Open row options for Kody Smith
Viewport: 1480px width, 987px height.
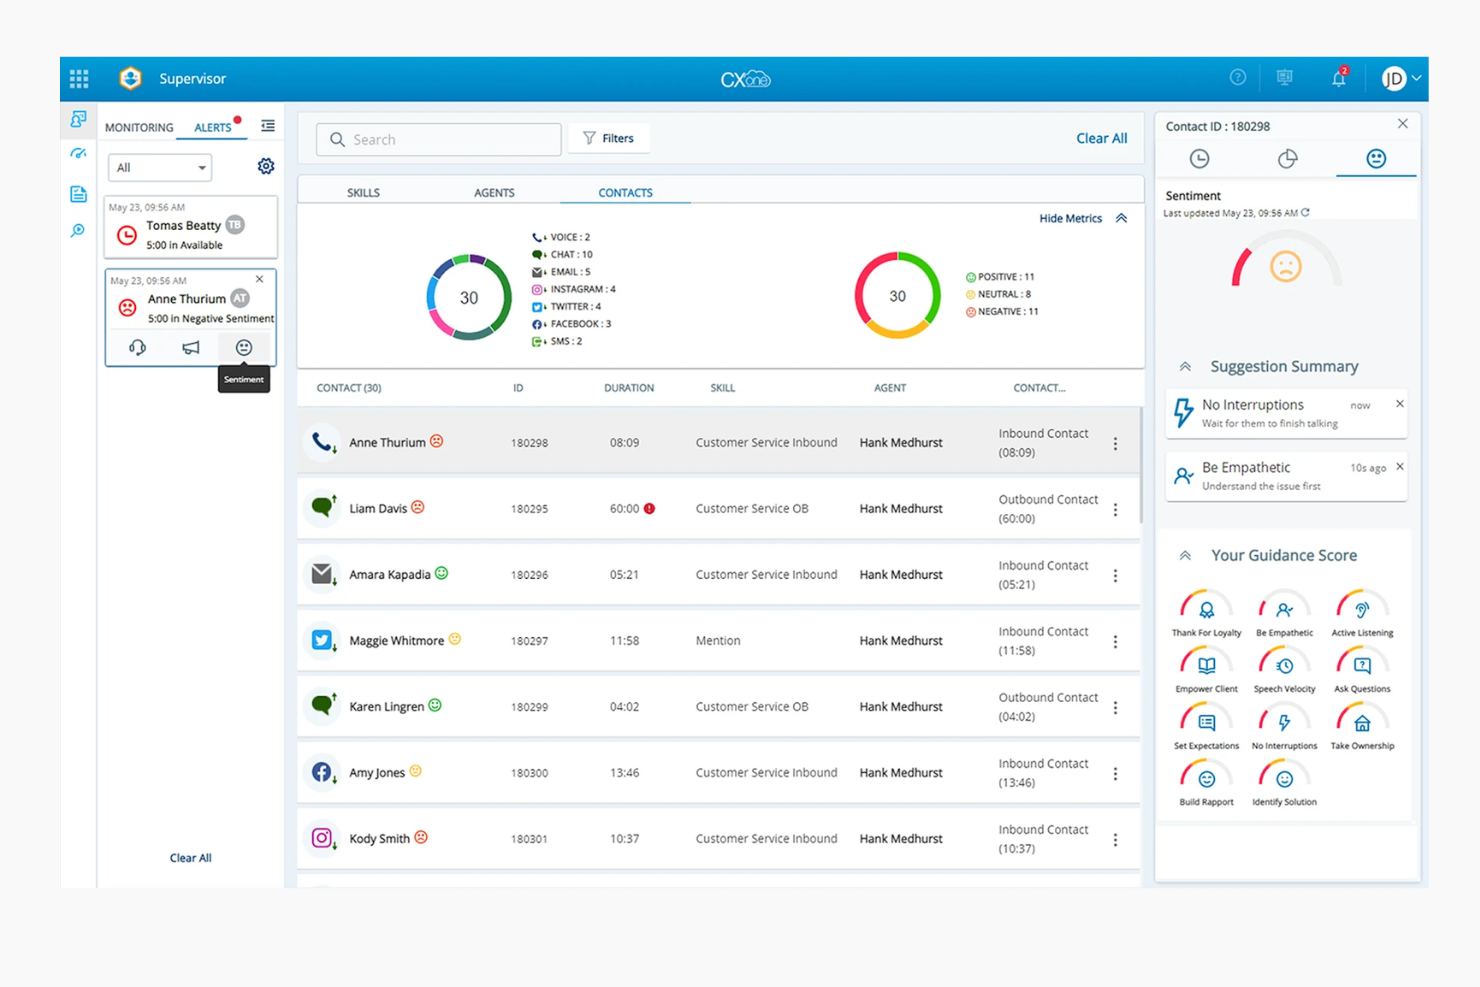pyautogui.click(x=1116, y=839)
